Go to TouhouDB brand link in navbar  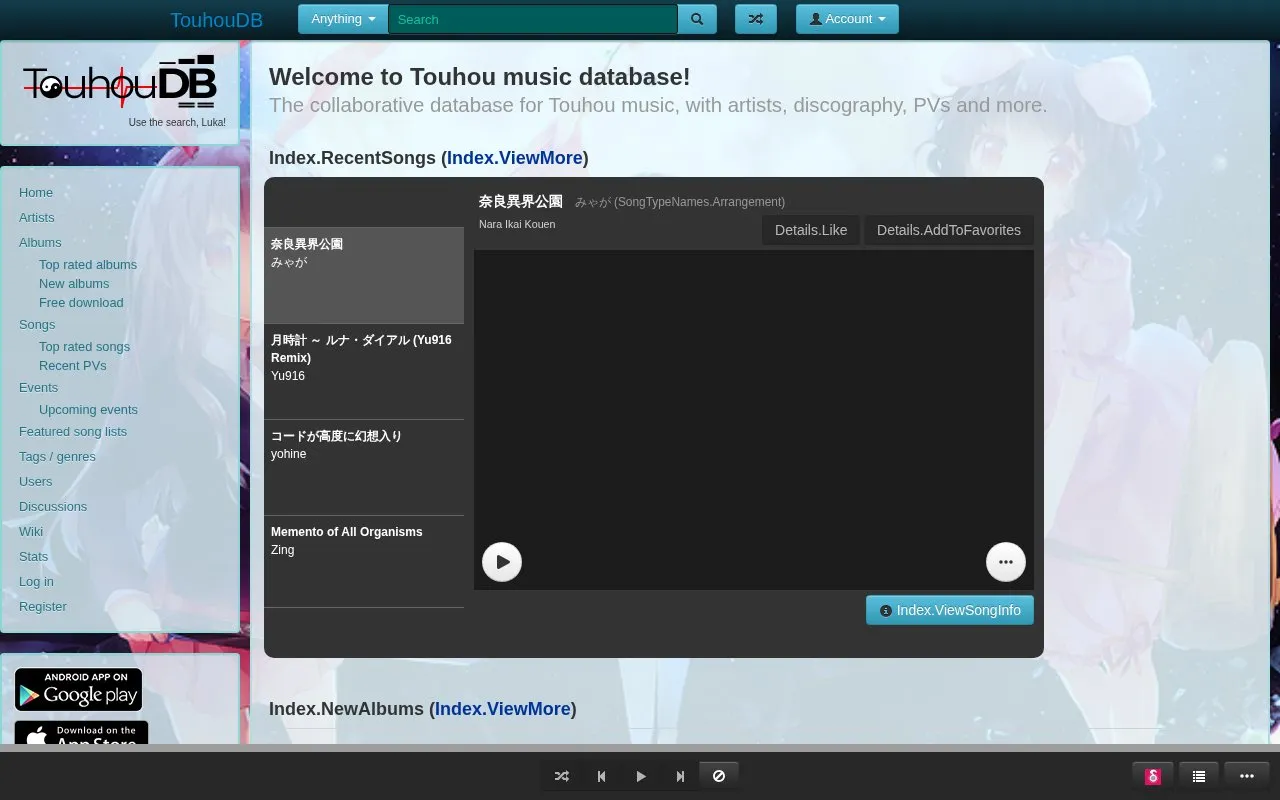pyautogui.click(x=216, y=20)
